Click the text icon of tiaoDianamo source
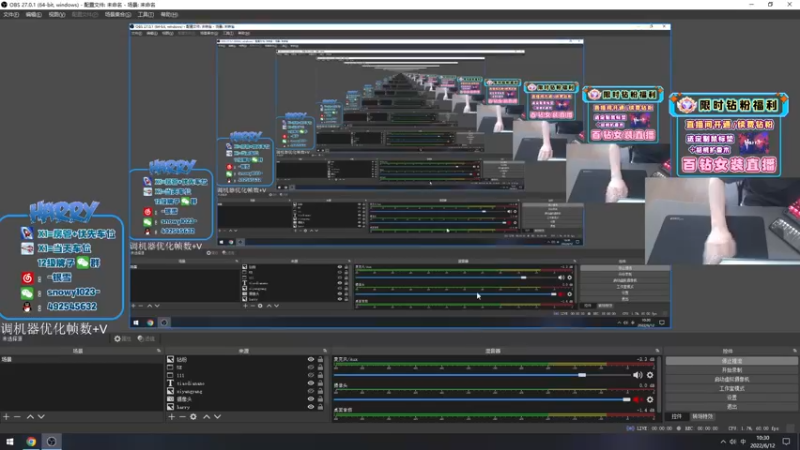 click(x=170, y=383)
